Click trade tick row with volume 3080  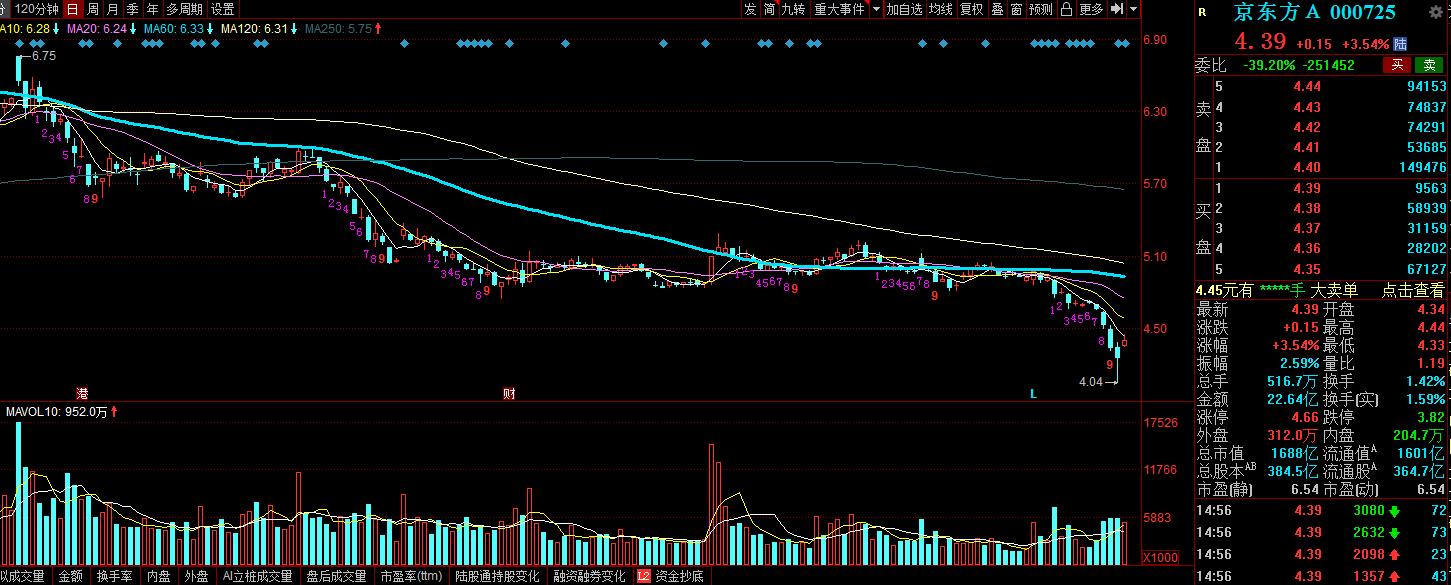pyautogui.click(x=1323, y=512)
